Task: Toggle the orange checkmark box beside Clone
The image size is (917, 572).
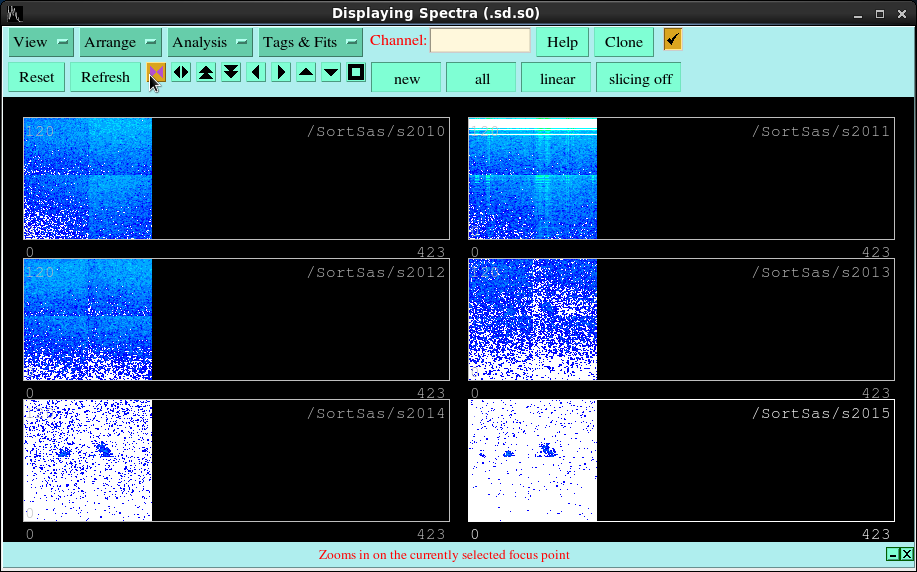Action: [673, 40]
